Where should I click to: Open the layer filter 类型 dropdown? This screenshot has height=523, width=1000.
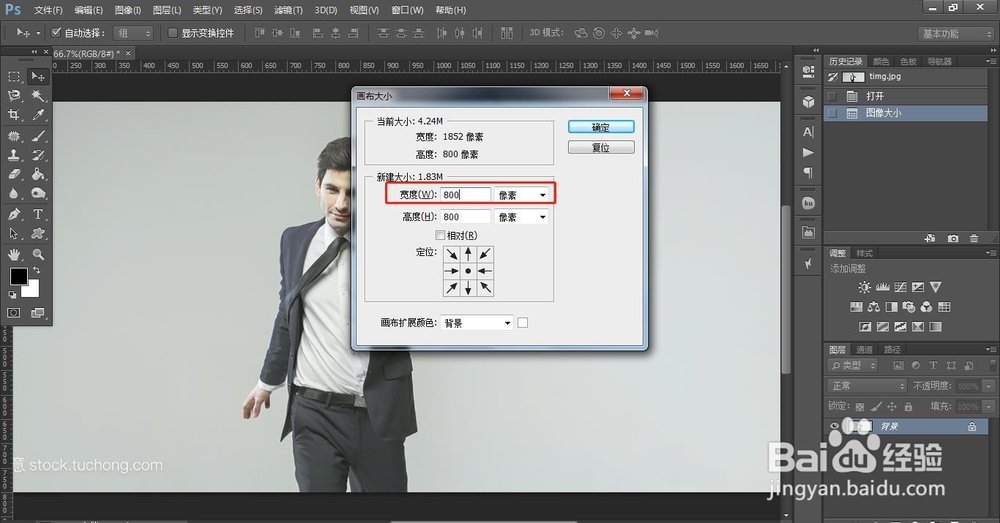[x=853, y=365]
